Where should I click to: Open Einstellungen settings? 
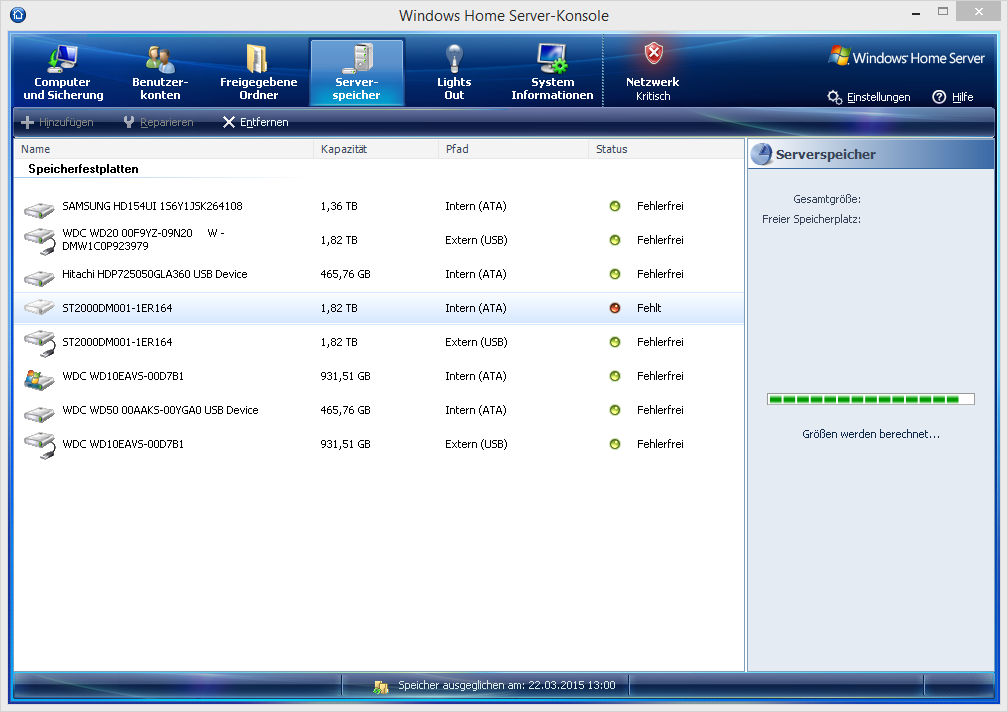(x=868, y=97)
